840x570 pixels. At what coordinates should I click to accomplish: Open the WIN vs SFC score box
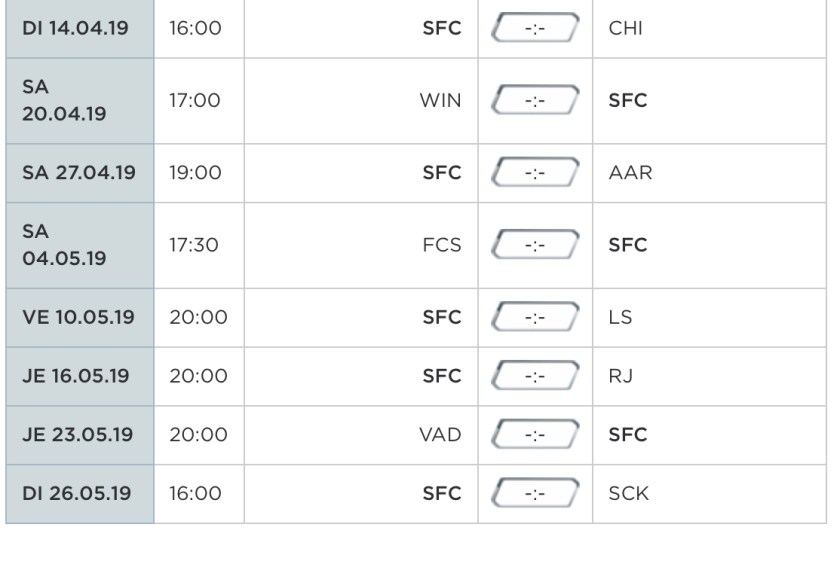pos(535,101)
